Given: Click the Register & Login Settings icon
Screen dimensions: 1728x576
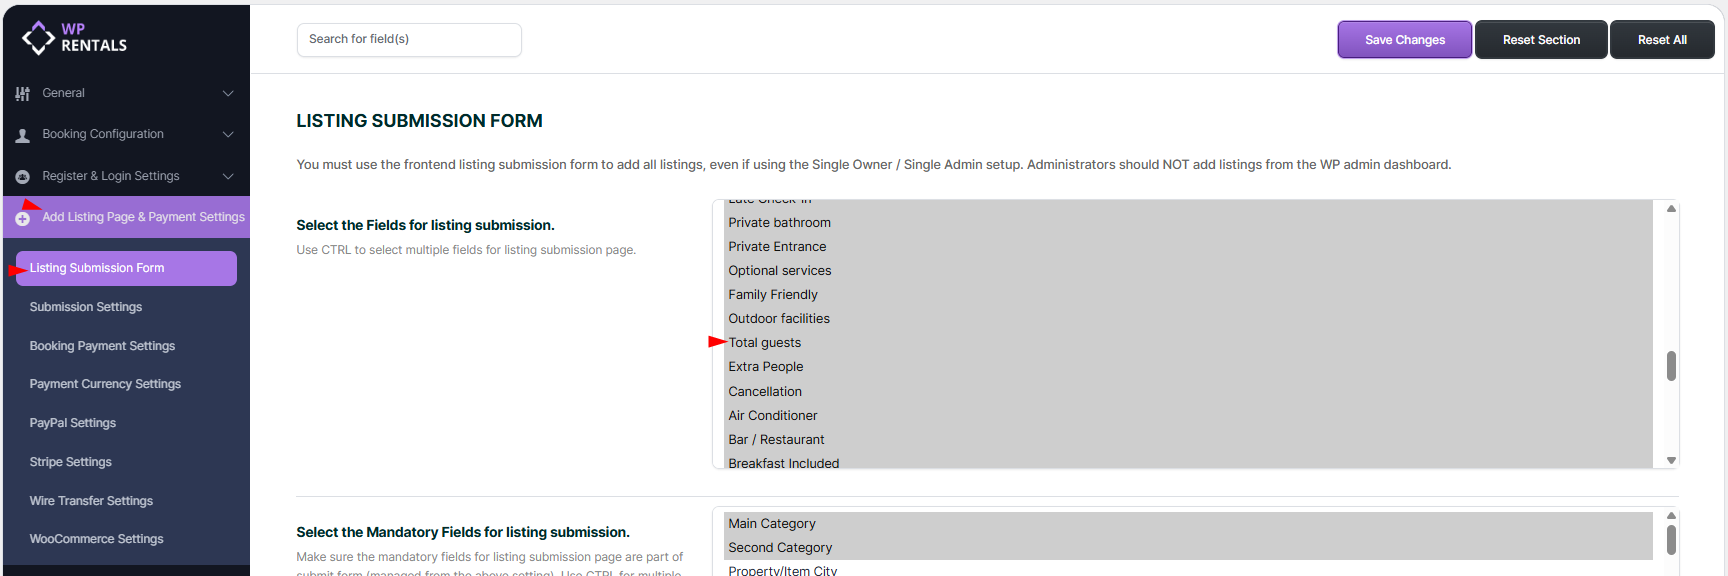Looking at the screenshot, I should (x=22, y=177).
